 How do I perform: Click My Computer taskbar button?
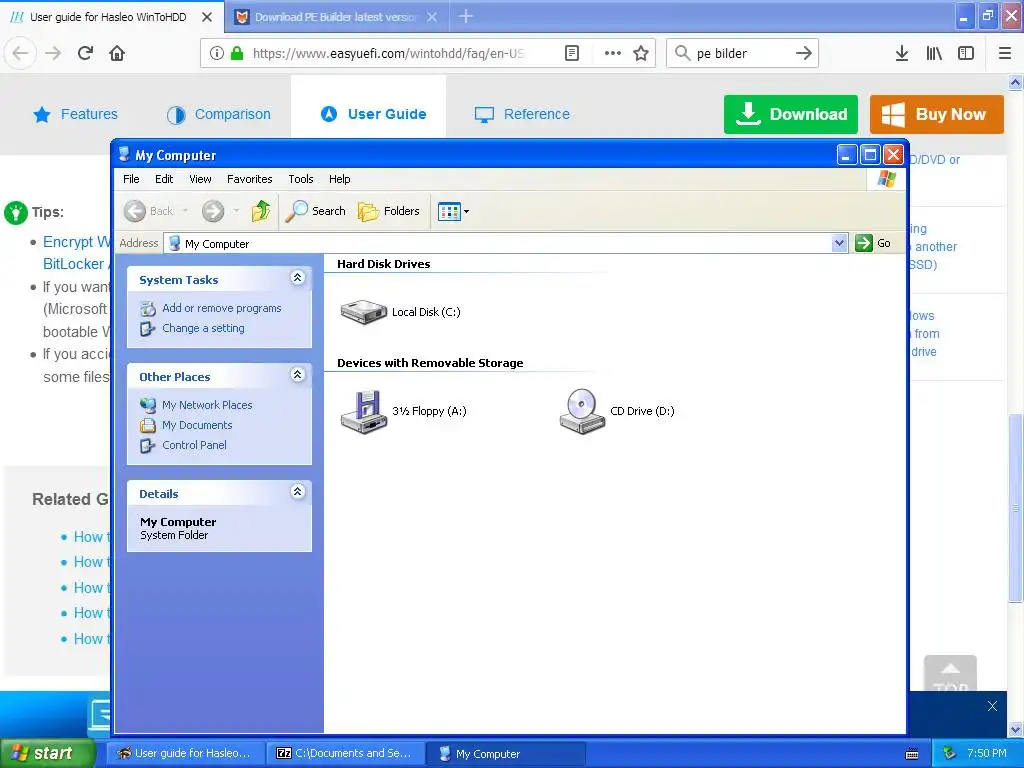pos(504,754)
